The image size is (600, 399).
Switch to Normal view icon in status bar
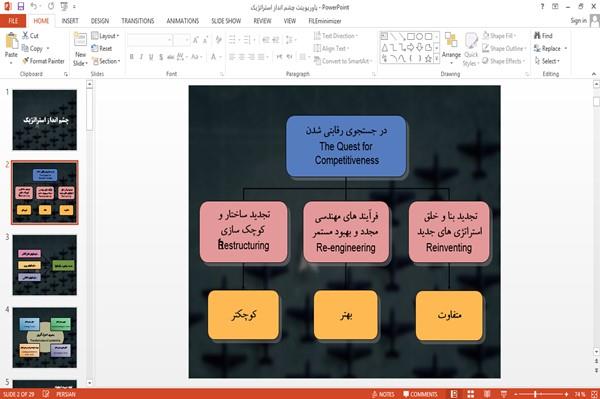[454, 394]
